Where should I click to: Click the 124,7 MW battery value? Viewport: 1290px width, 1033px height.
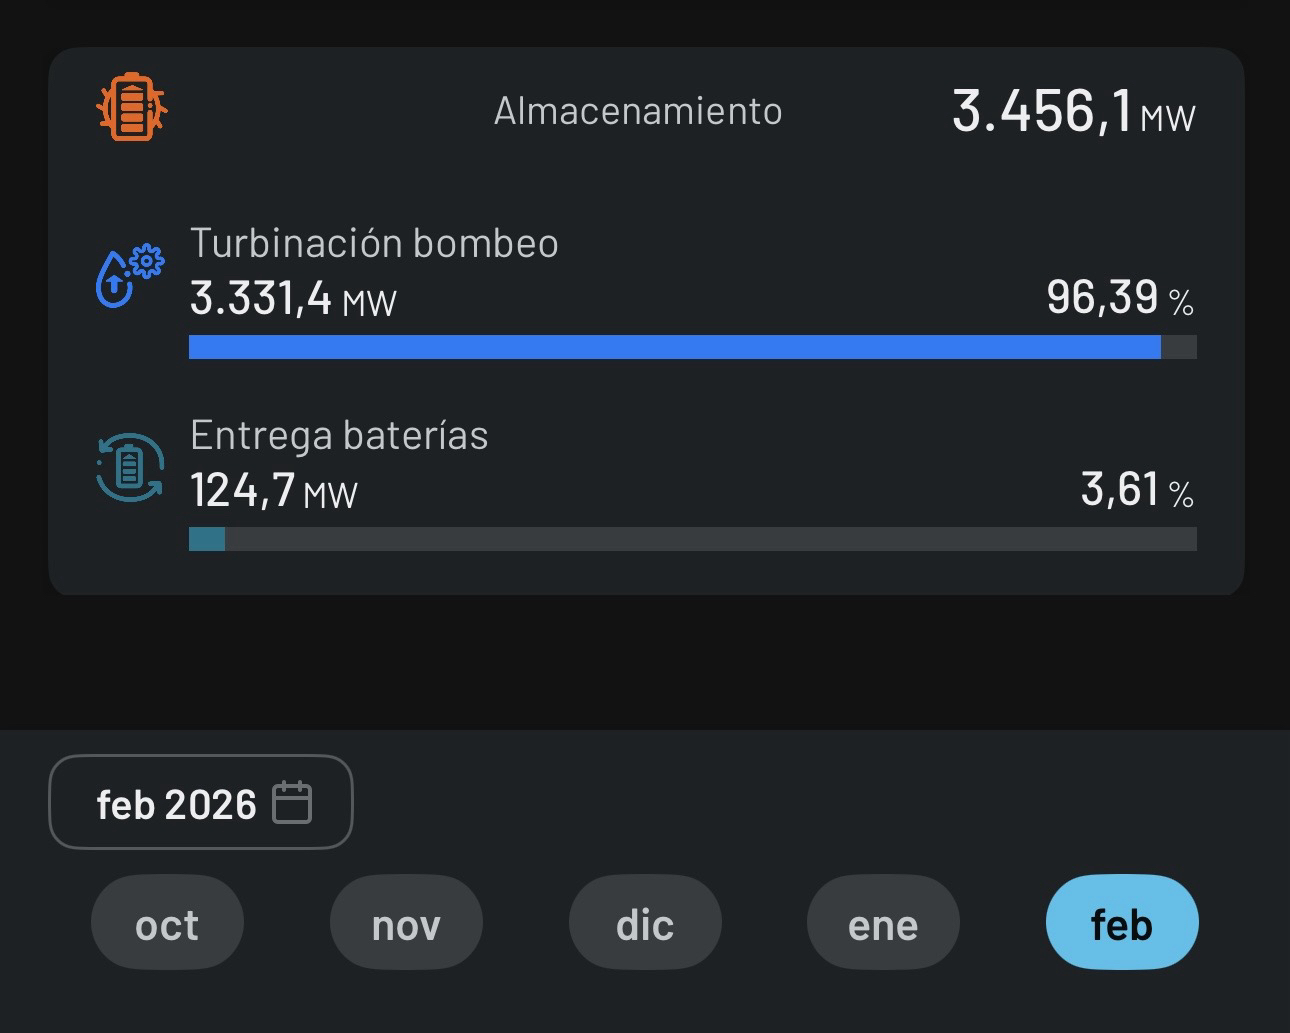point(273,490)
